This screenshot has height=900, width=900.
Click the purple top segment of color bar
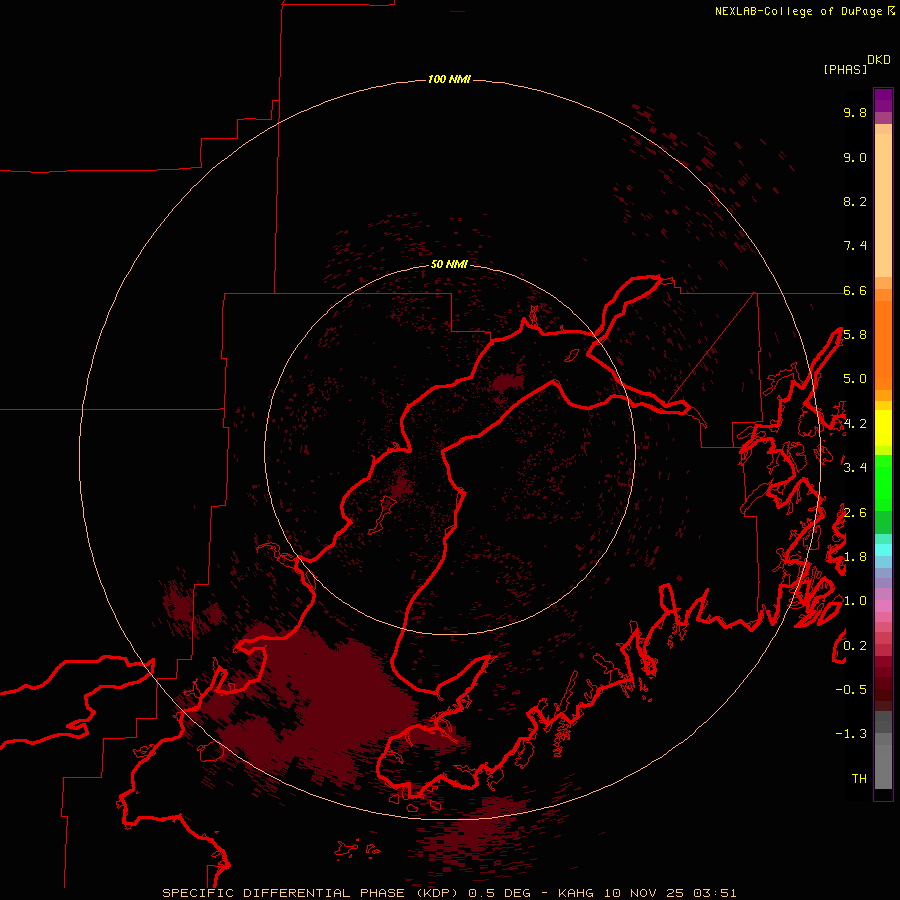tap(883, 100)
